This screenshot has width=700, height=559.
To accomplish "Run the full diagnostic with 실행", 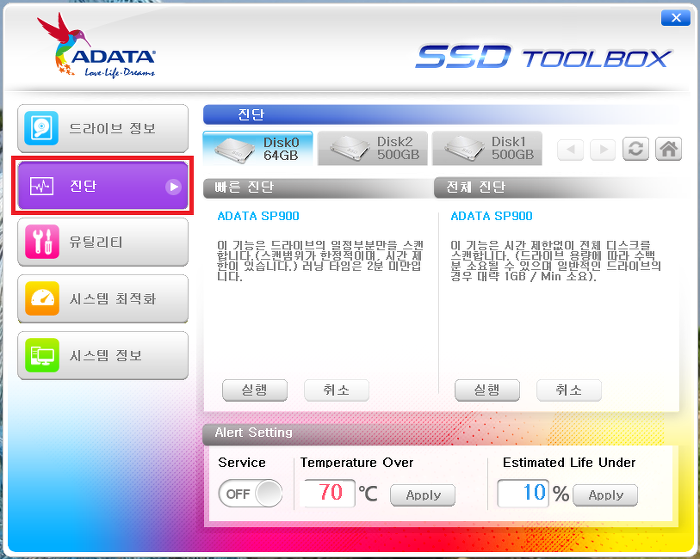I will [487, 390].
